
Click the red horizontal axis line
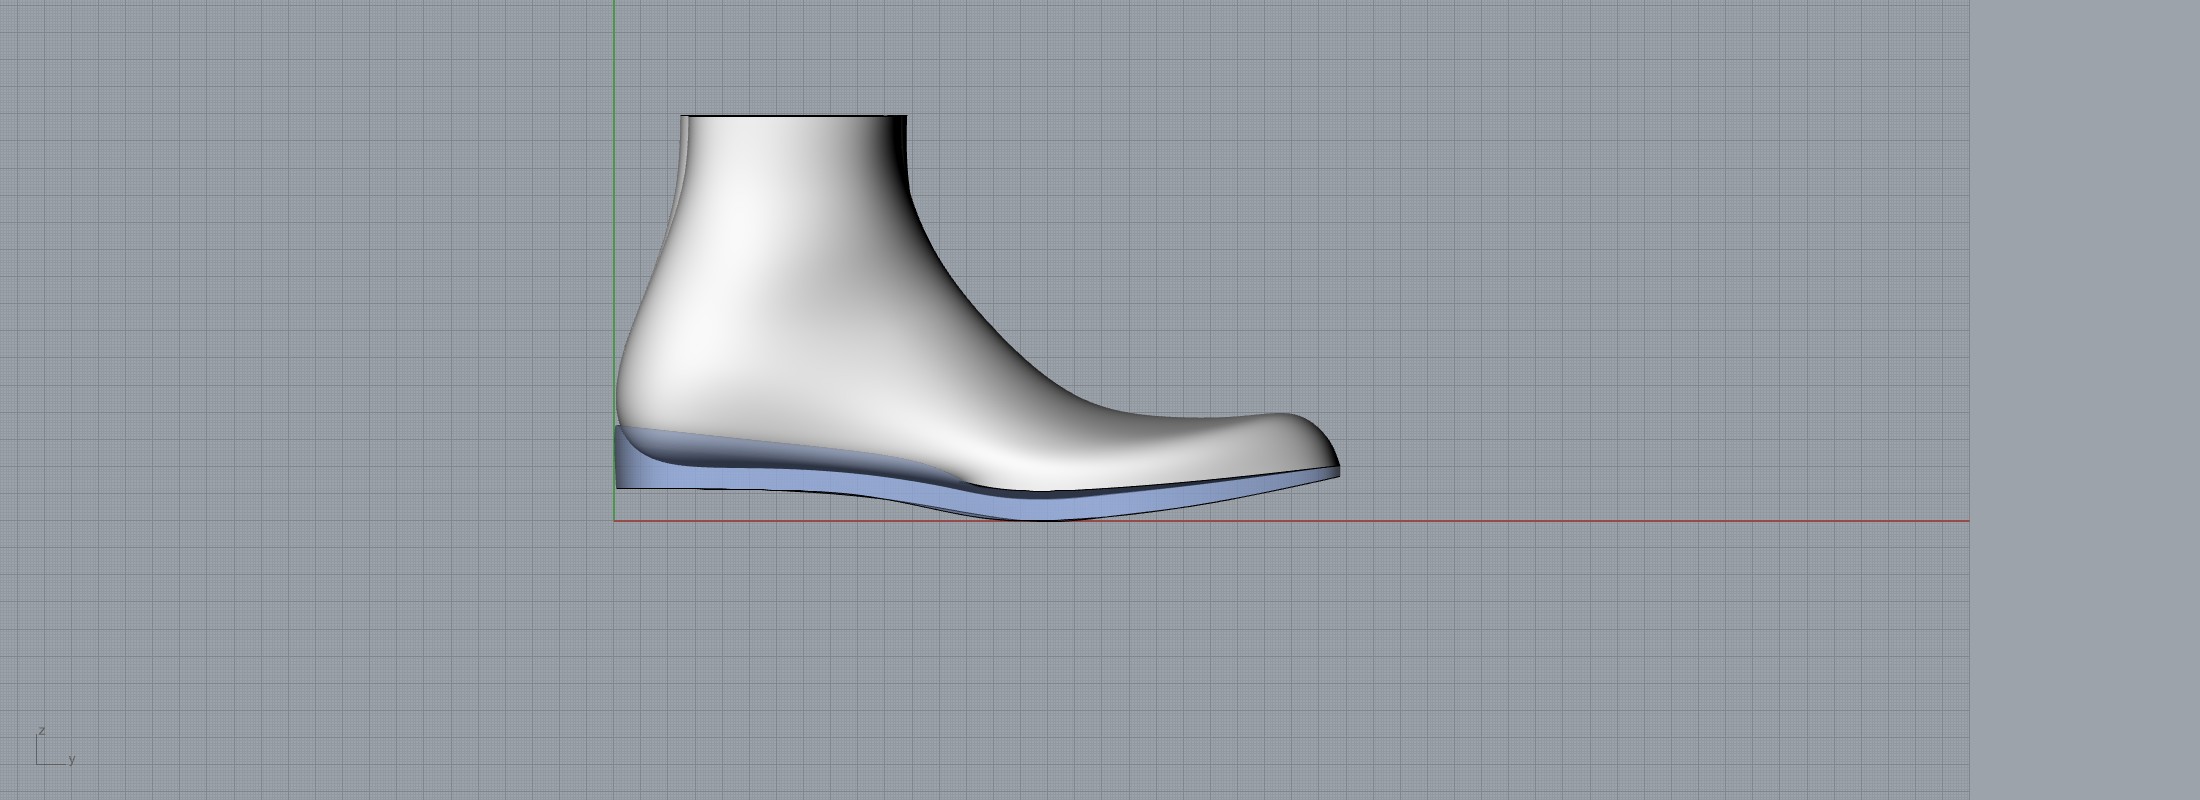pos(1600,521)
